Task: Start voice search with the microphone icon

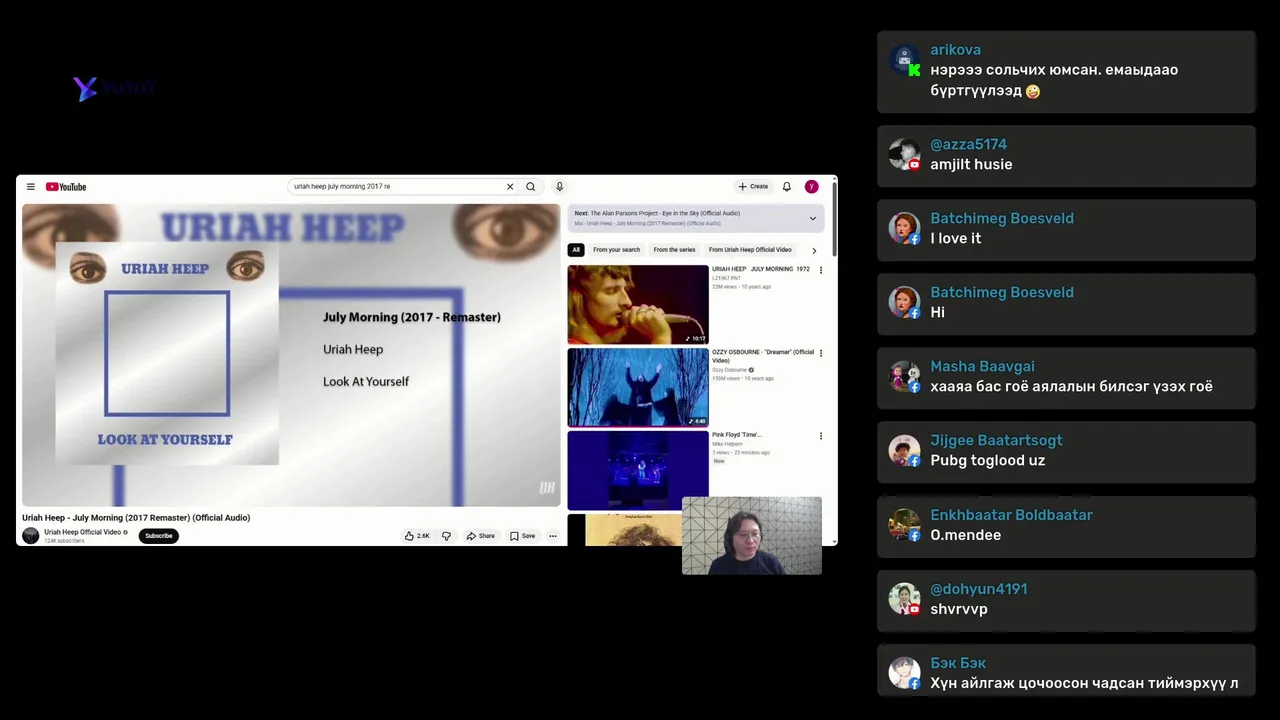Action: [x=559, y=187]
